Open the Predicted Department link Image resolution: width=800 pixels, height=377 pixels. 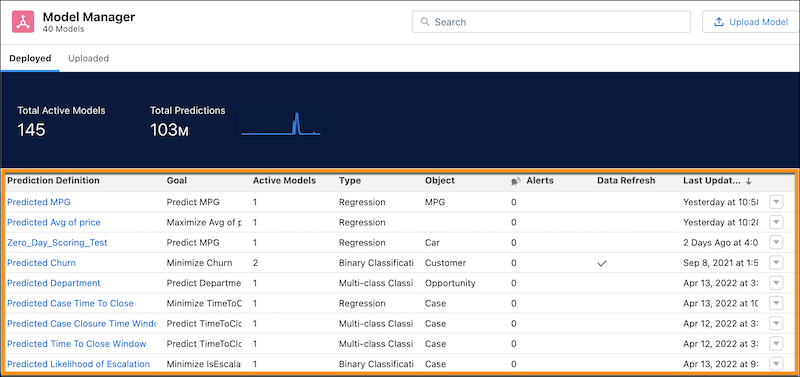54,283
